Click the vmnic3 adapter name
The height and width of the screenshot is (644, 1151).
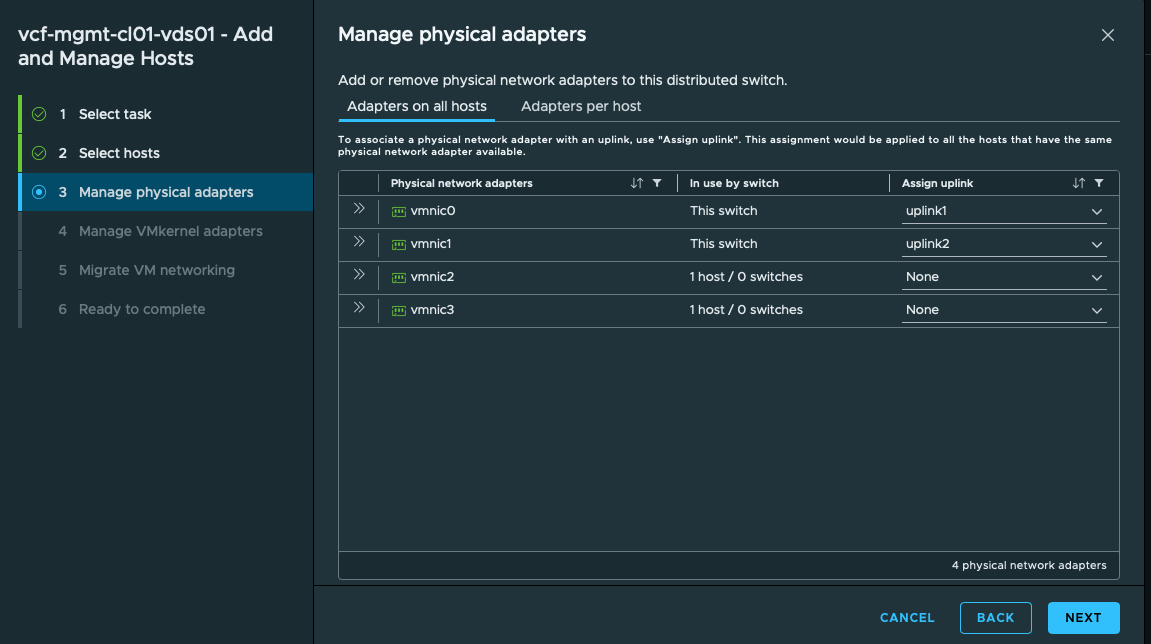coord(432,310)
